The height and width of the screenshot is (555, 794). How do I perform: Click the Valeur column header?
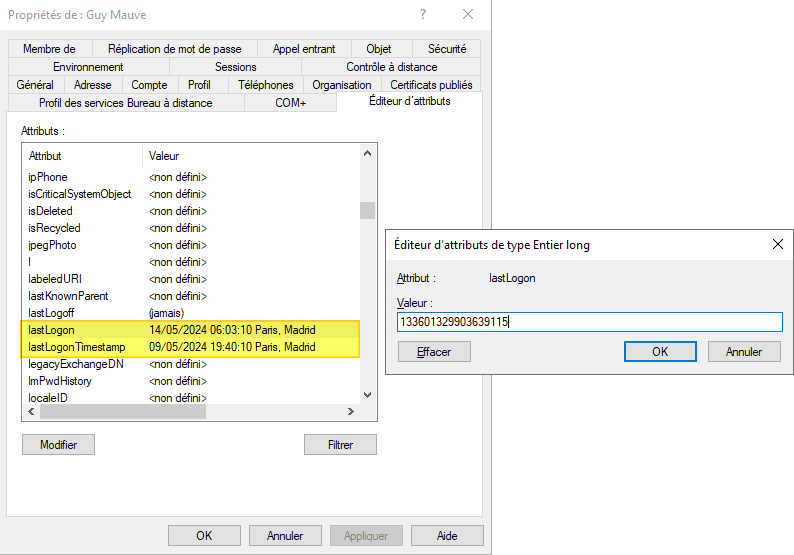252,156
